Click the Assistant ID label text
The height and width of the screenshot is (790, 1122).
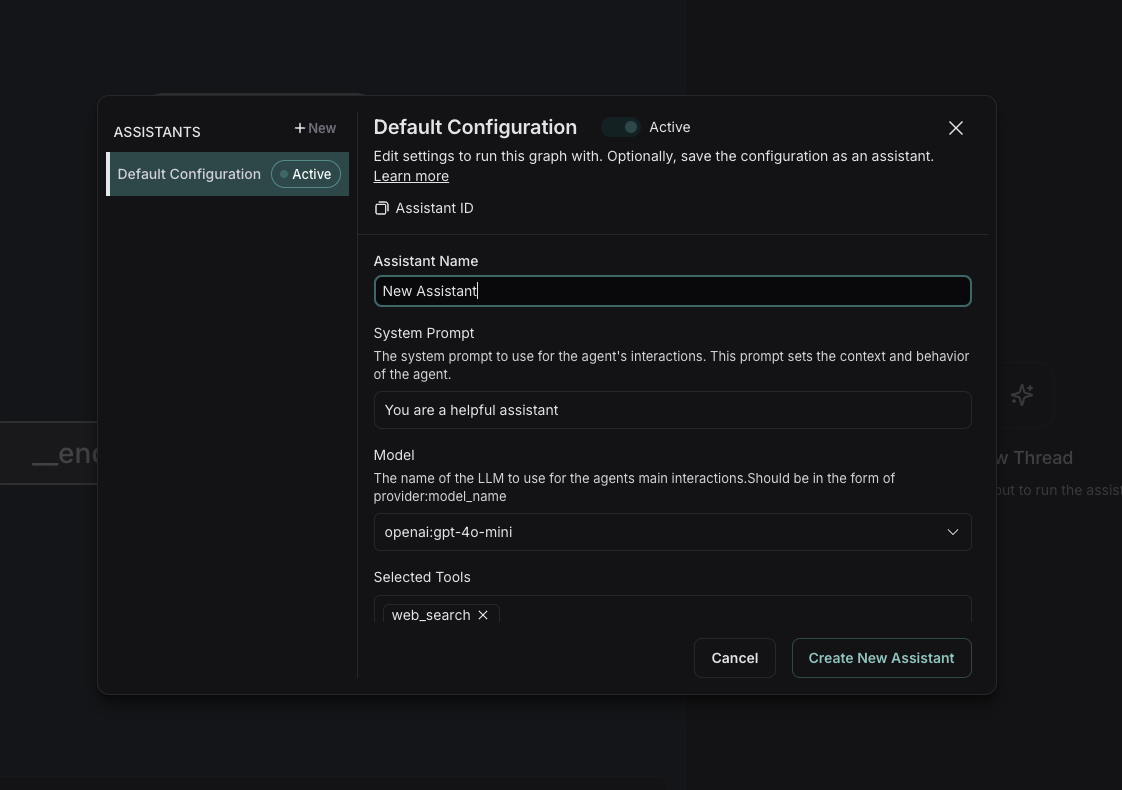[434, 208]
